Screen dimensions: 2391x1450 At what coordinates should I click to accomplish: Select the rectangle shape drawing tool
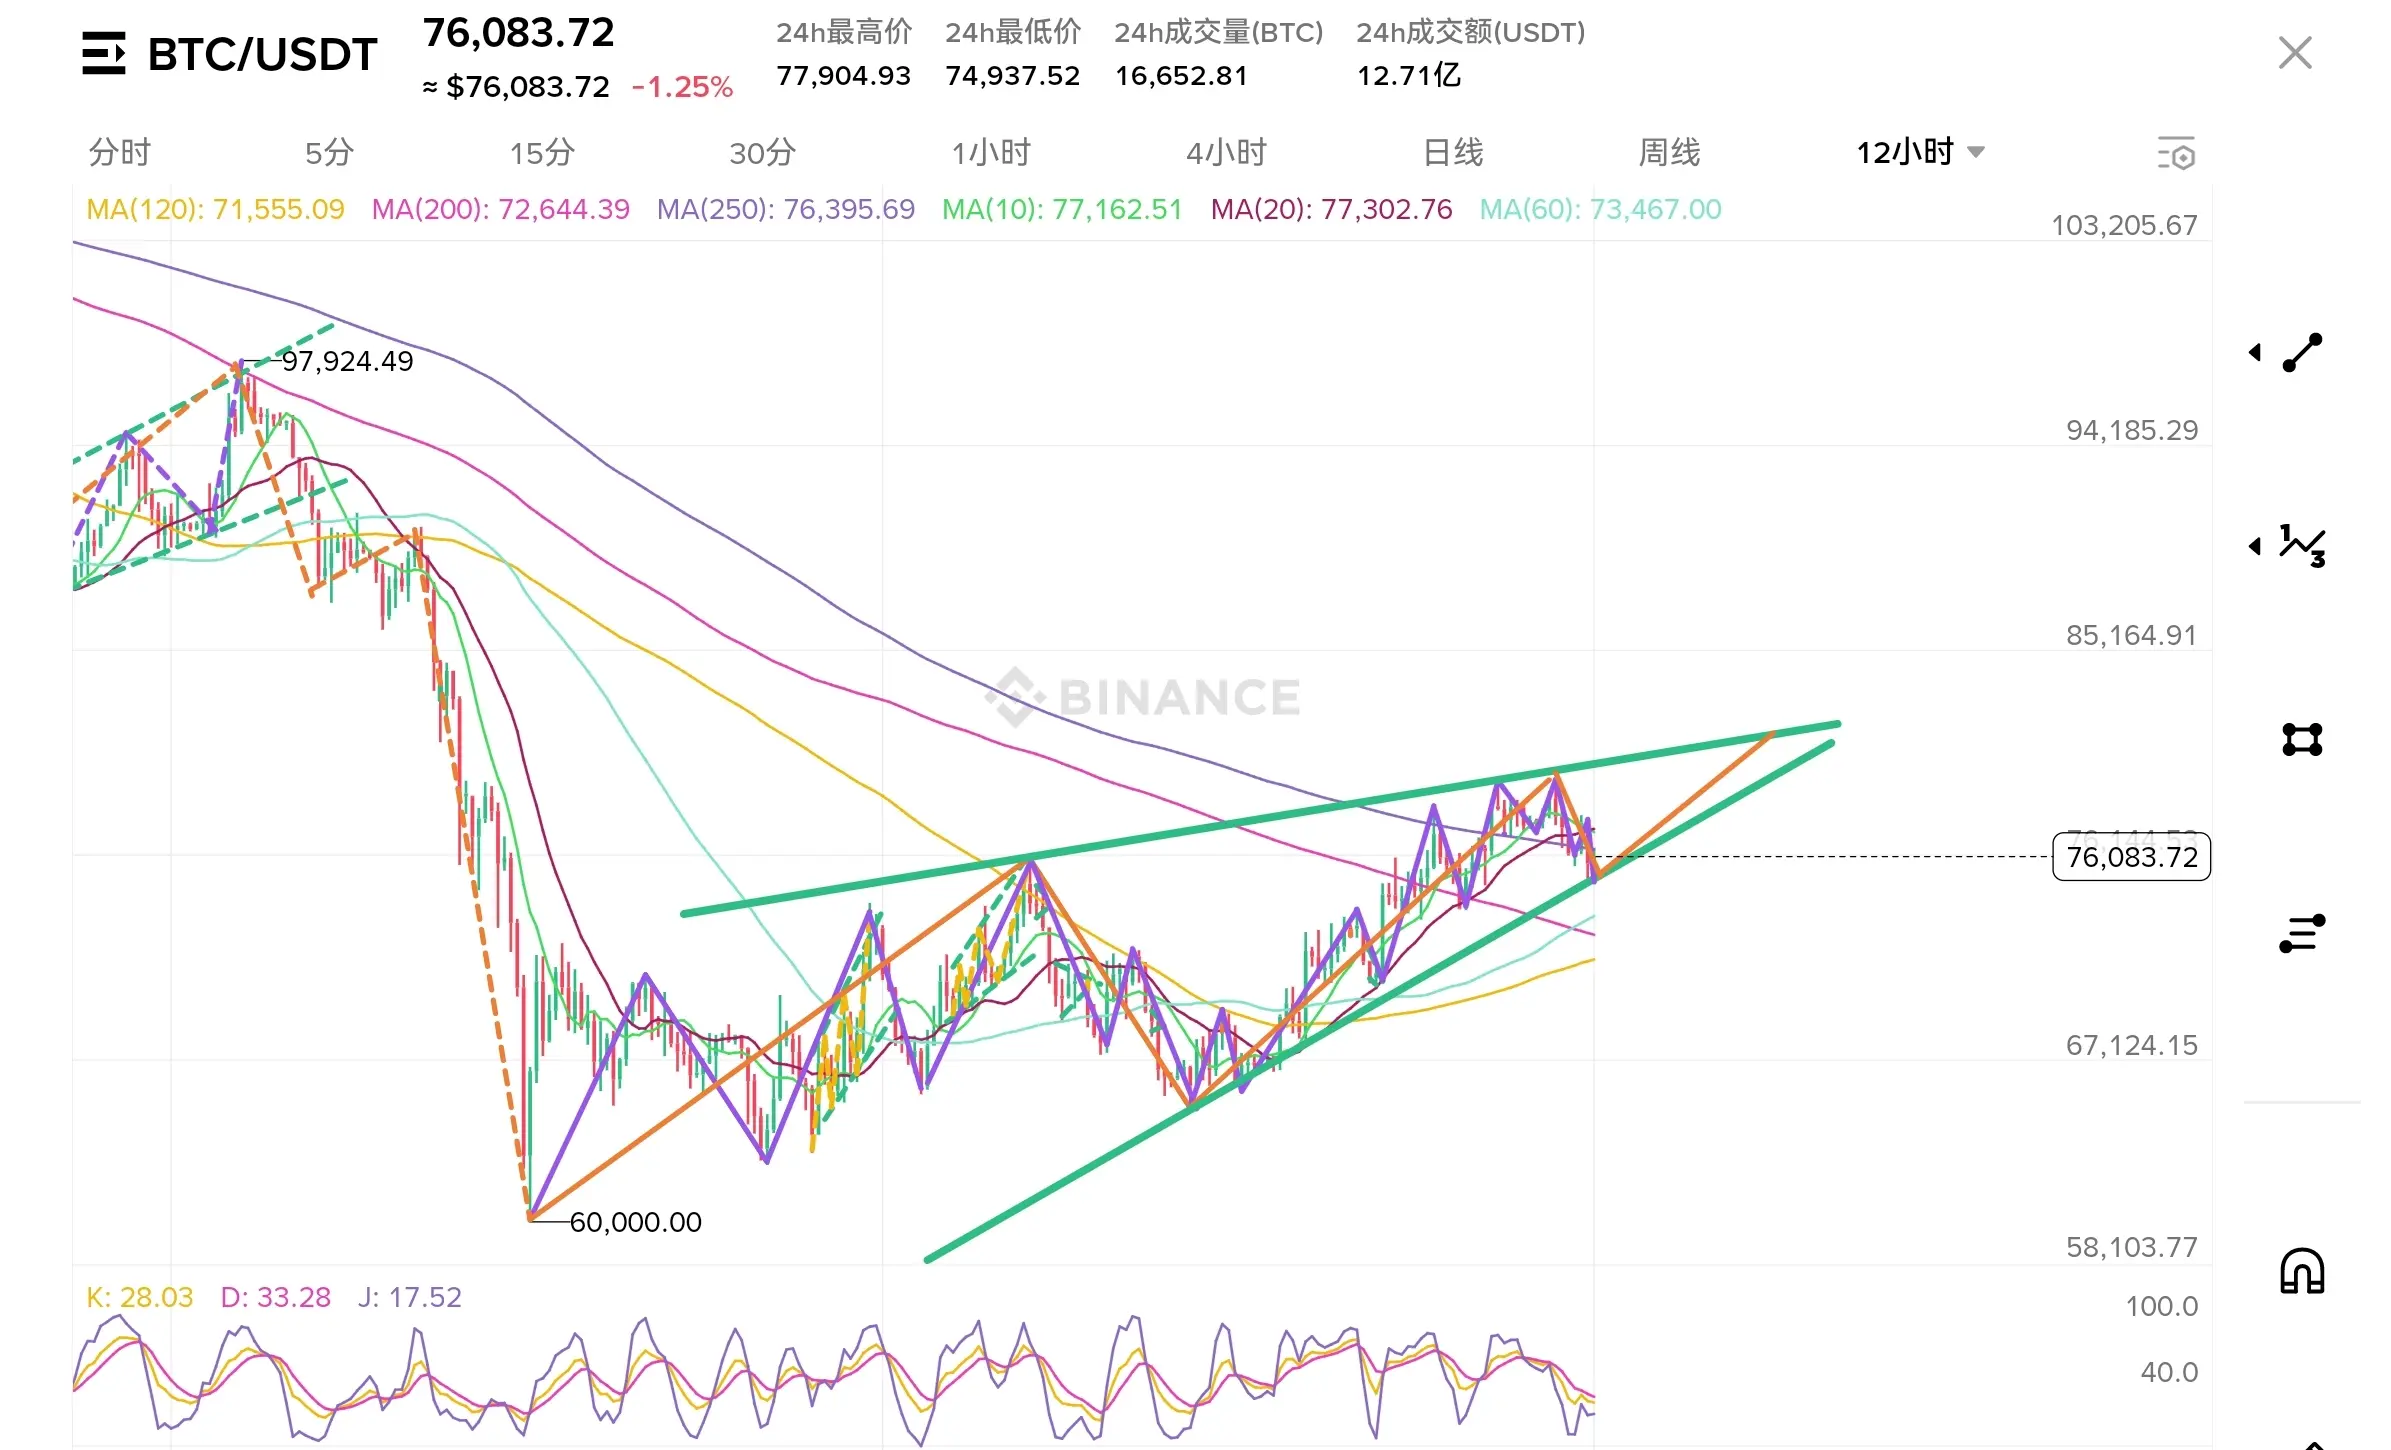[2302, 740]
